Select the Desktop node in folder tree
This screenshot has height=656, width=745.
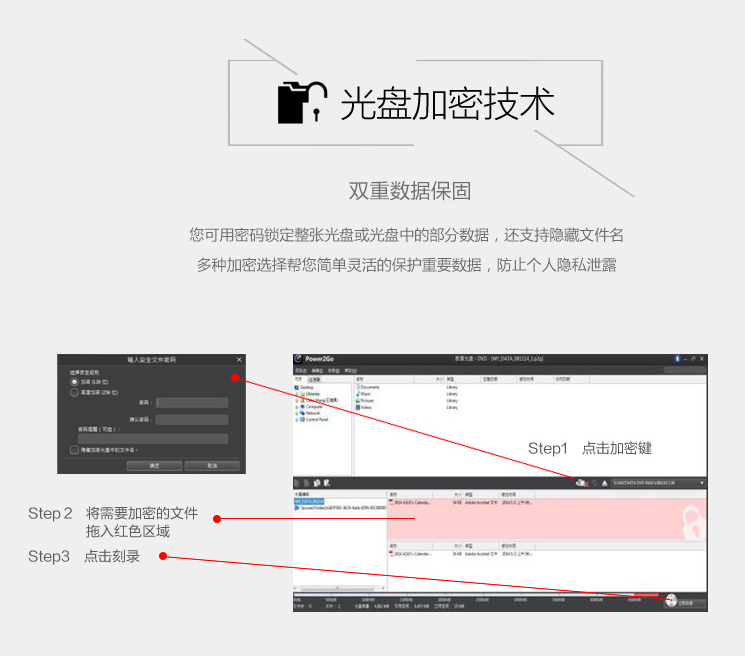point(307,387)
